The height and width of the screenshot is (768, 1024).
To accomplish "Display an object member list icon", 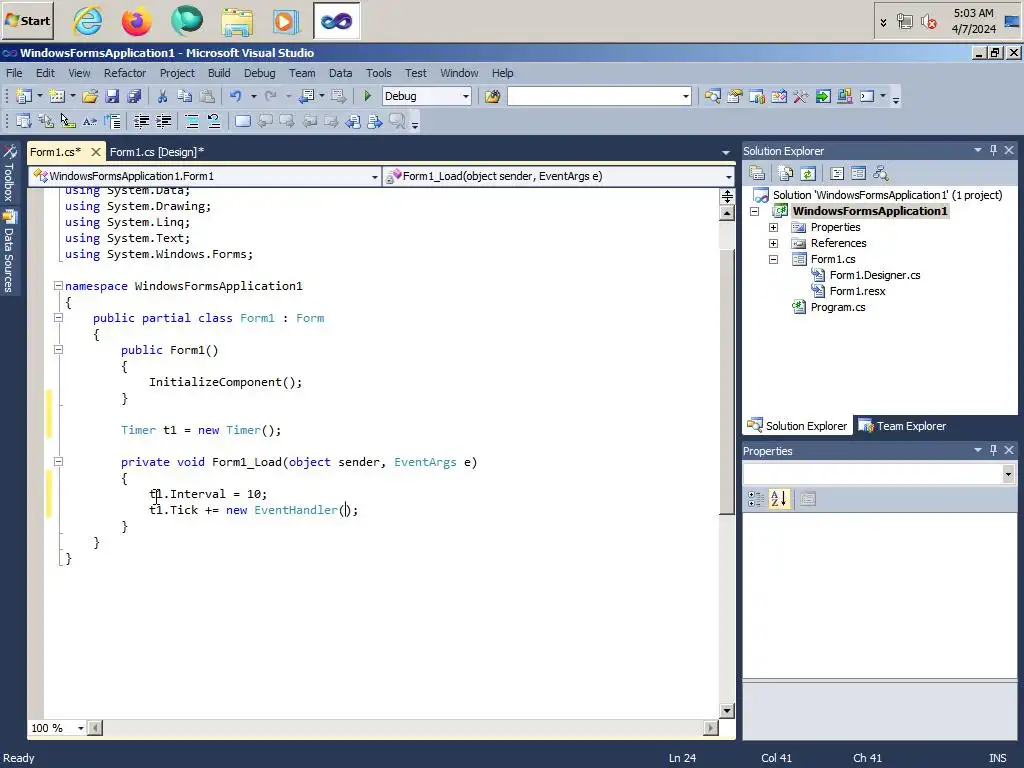I will point(24,121).
